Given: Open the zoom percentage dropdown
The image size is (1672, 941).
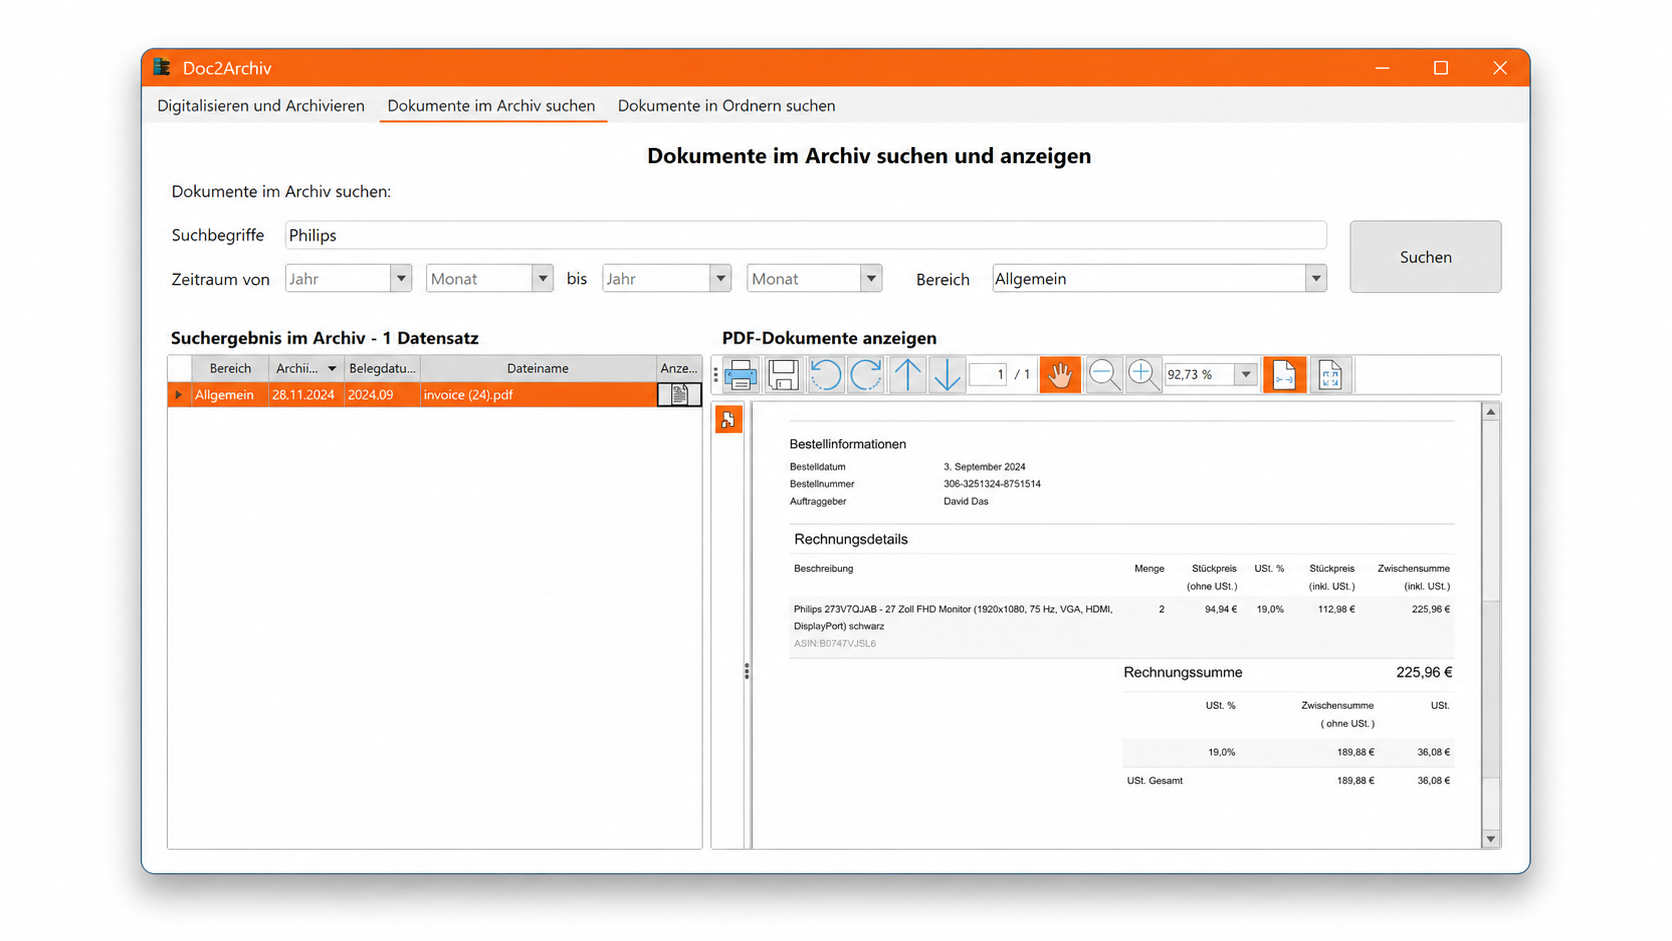Looking at the screenshot, I should [1246, 375].
